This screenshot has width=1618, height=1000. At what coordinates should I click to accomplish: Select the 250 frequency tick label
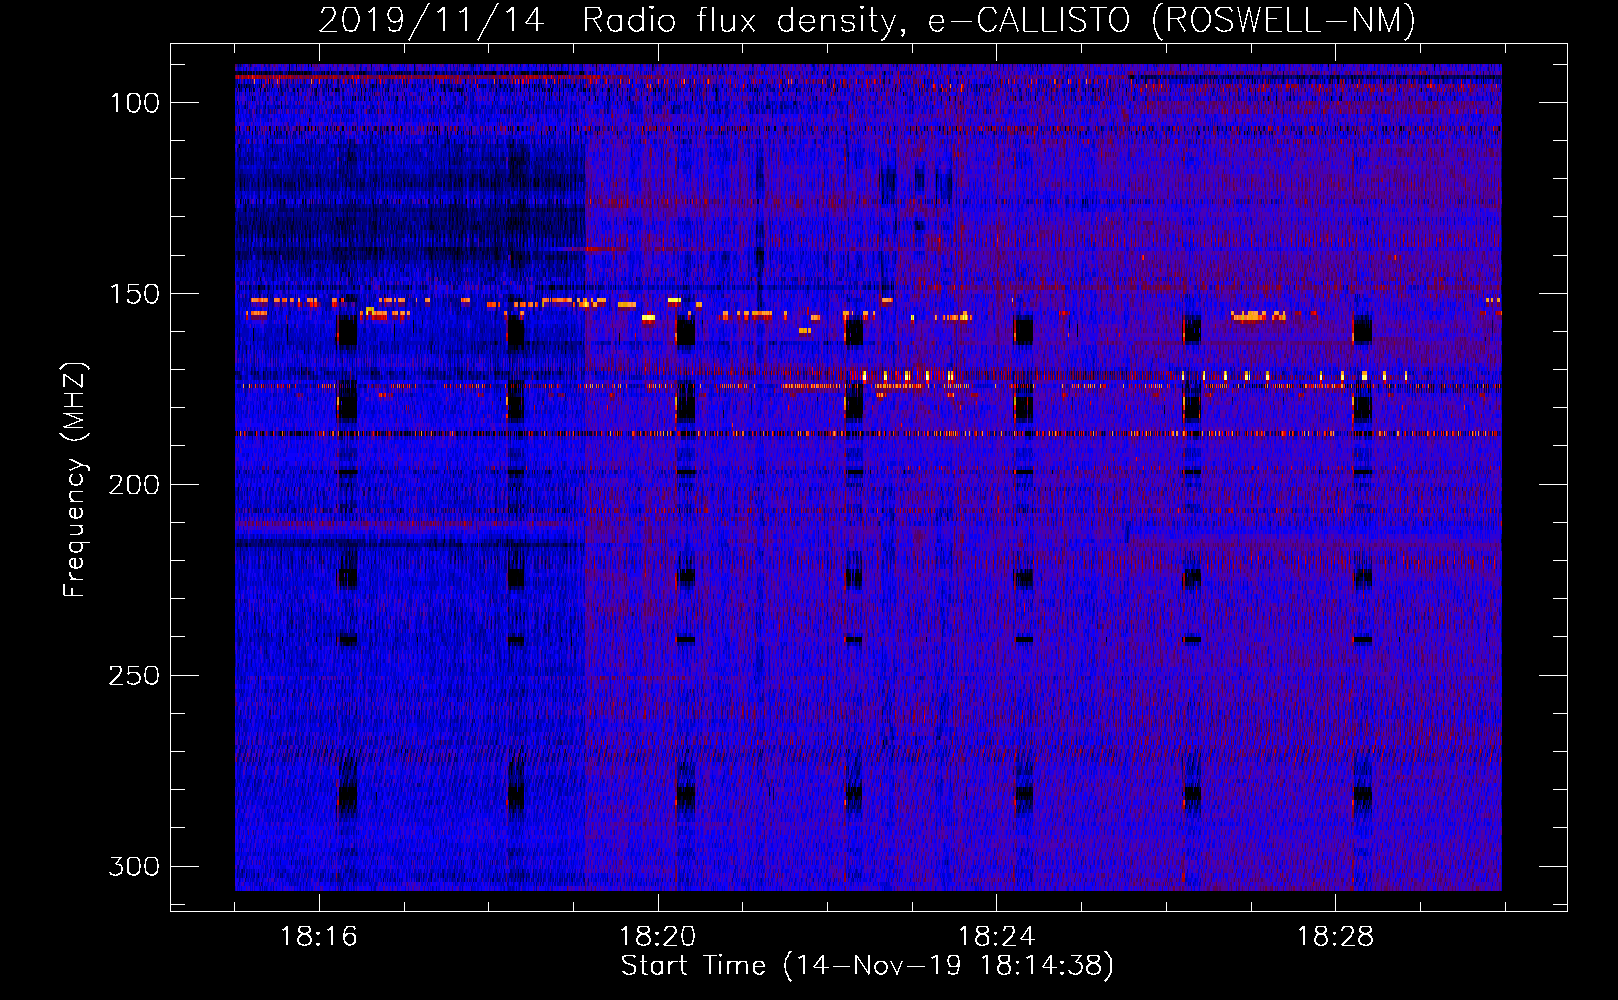tap(134, 676)
